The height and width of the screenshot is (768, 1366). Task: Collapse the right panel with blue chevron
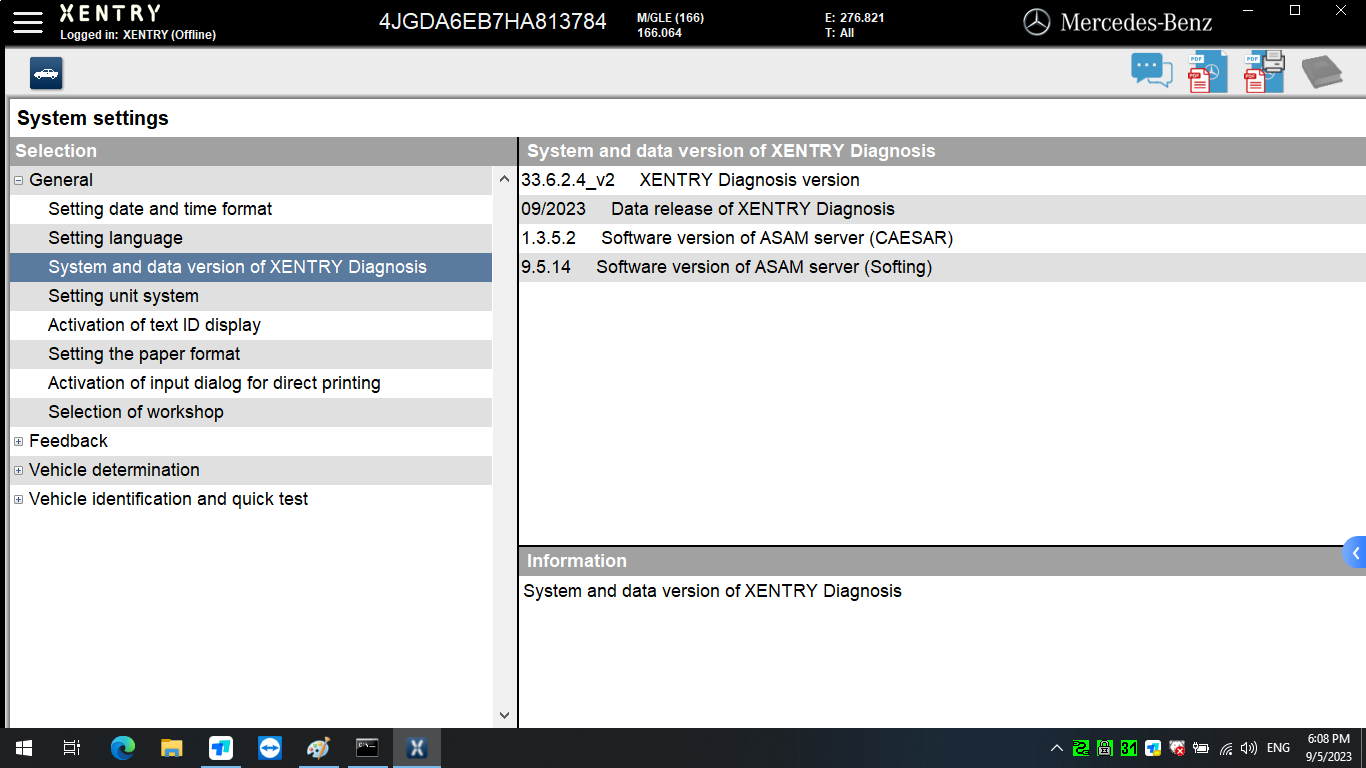click(1357, 551)
